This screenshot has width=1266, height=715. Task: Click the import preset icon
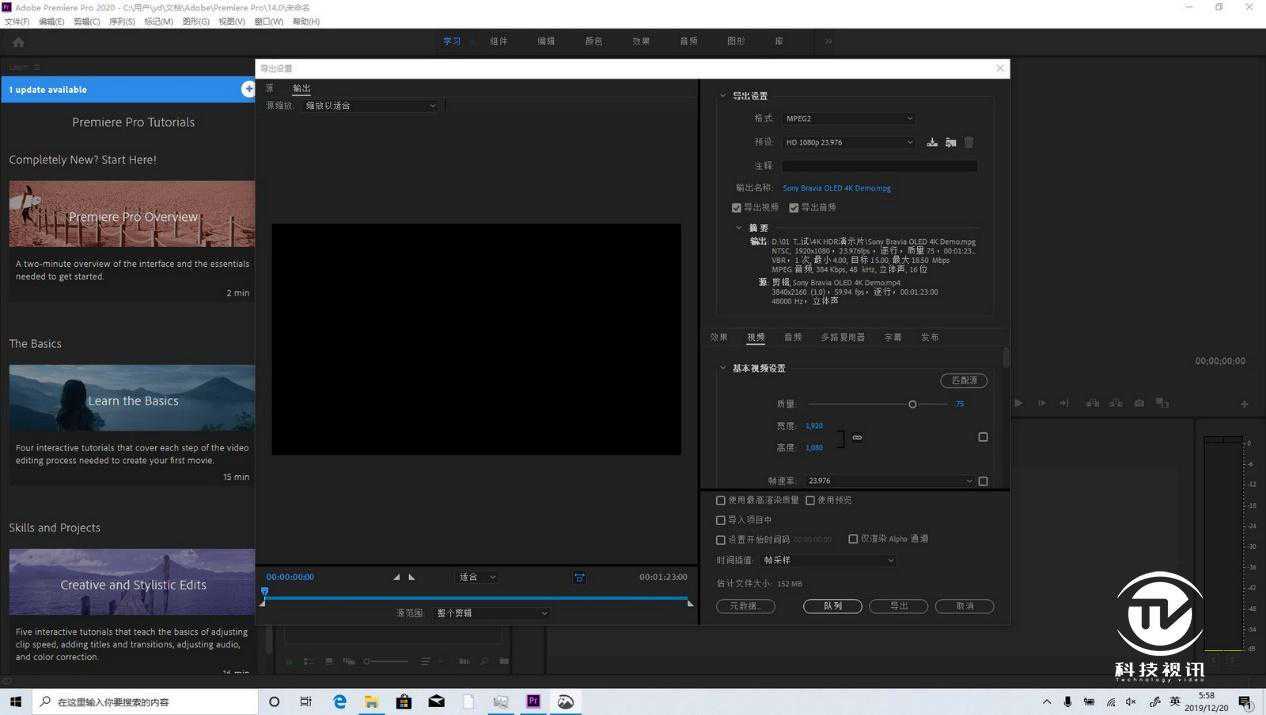click(x=950, y=143)
